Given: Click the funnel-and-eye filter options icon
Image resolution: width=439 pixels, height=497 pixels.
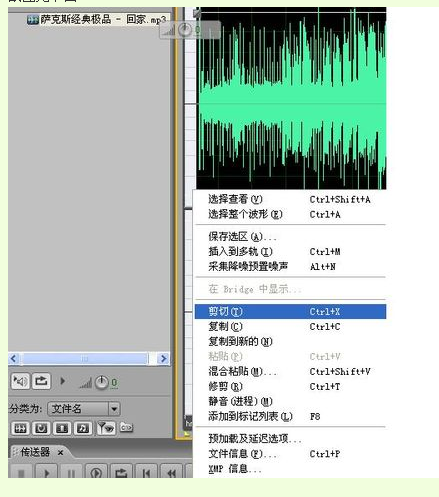Looking at the screenshot, I should tap(106, 428).
